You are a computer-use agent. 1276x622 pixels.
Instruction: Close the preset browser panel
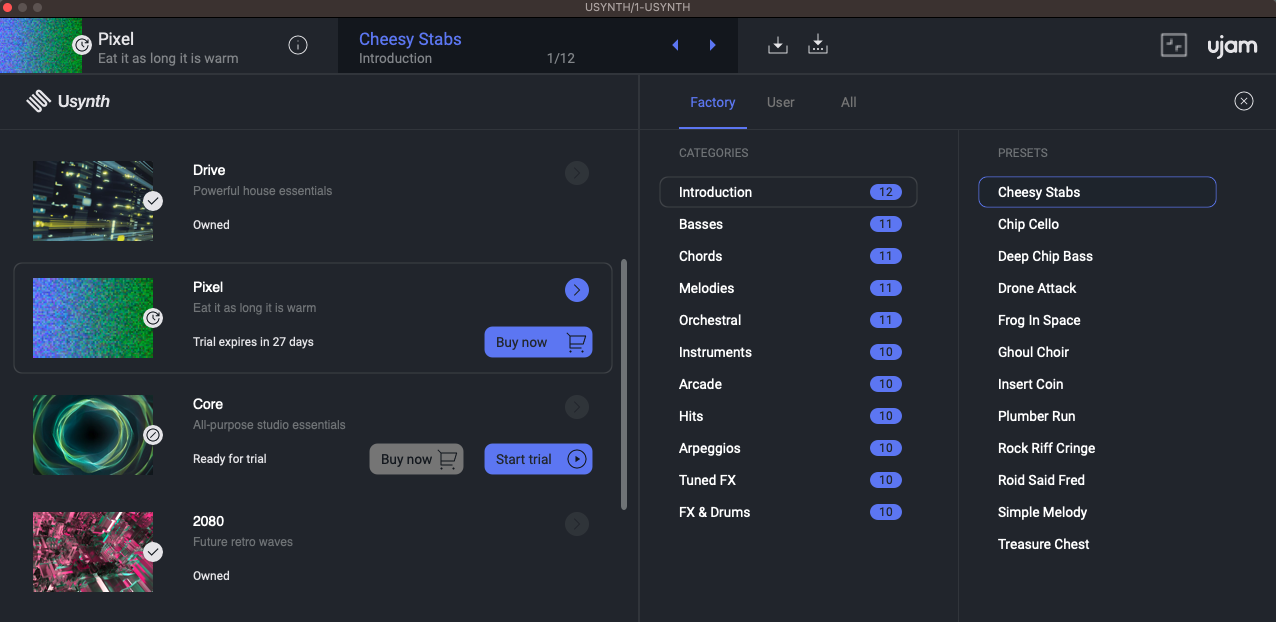[1244, 101]
